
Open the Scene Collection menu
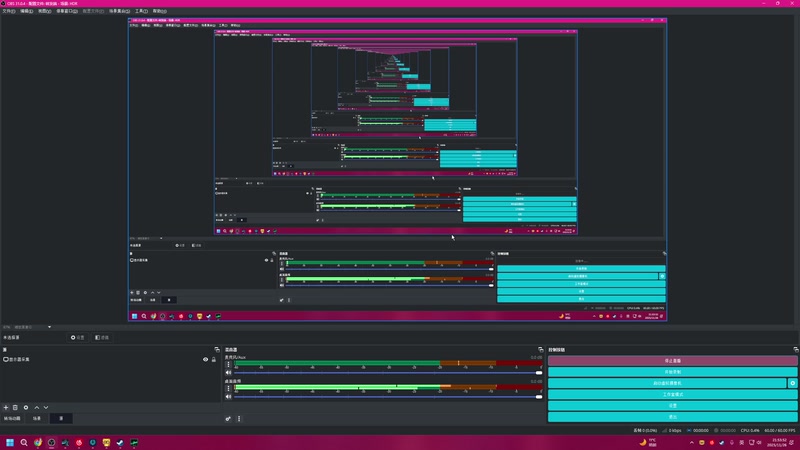pos(119,11)
